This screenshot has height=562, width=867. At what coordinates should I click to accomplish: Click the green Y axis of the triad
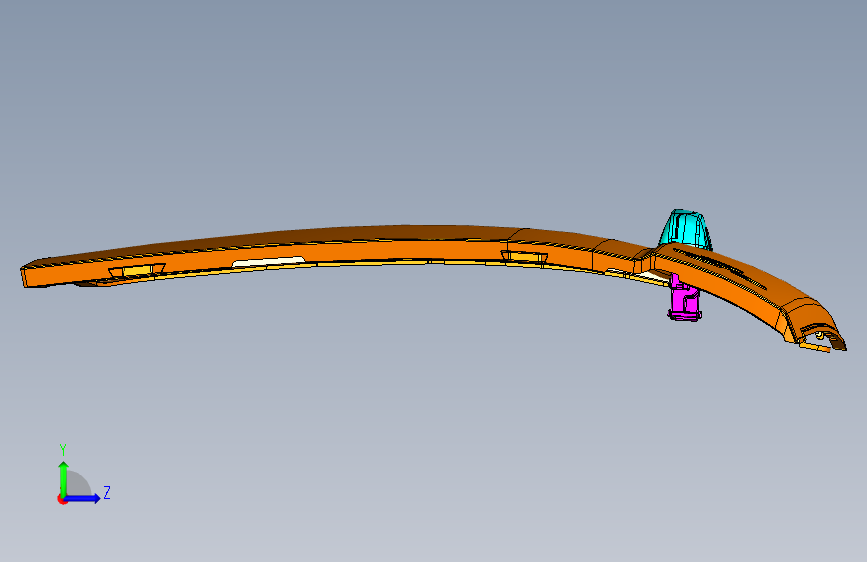64,479
